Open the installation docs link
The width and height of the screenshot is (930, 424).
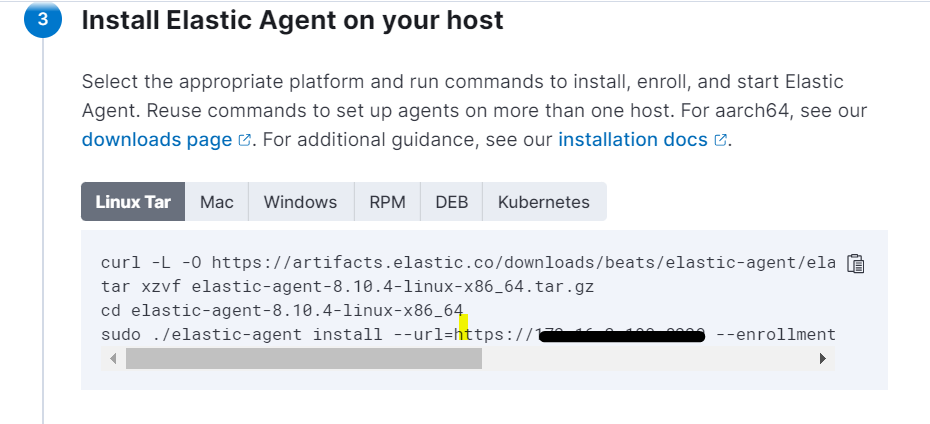[633, 139]
